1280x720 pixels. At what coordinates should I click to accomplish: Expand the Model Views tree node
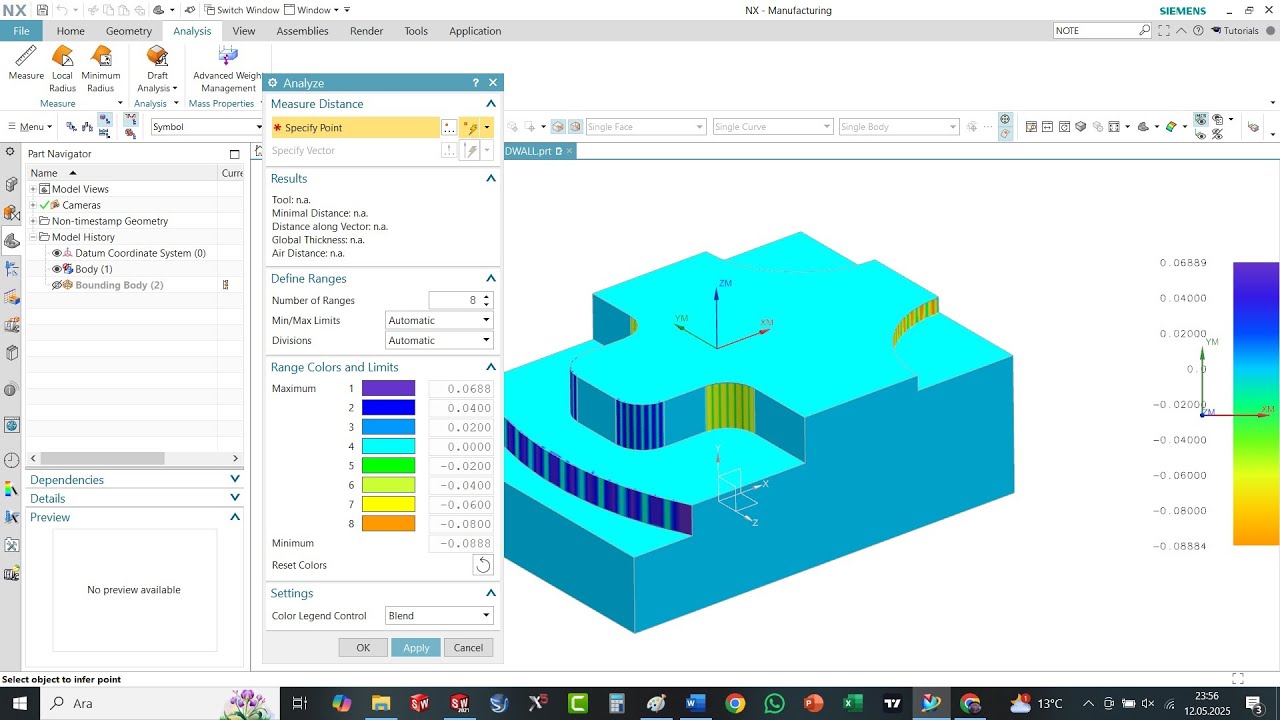(33, 189)
